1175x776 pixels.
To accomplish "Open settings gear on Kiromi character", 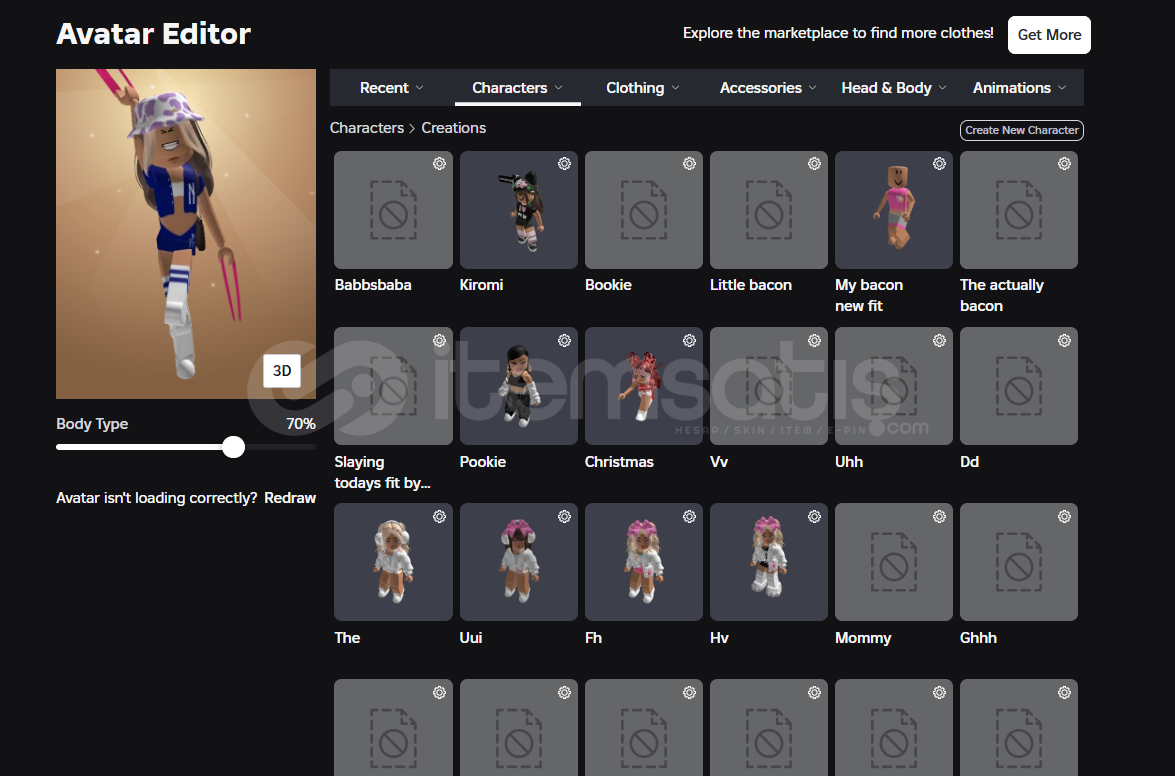I will [564, 163].
